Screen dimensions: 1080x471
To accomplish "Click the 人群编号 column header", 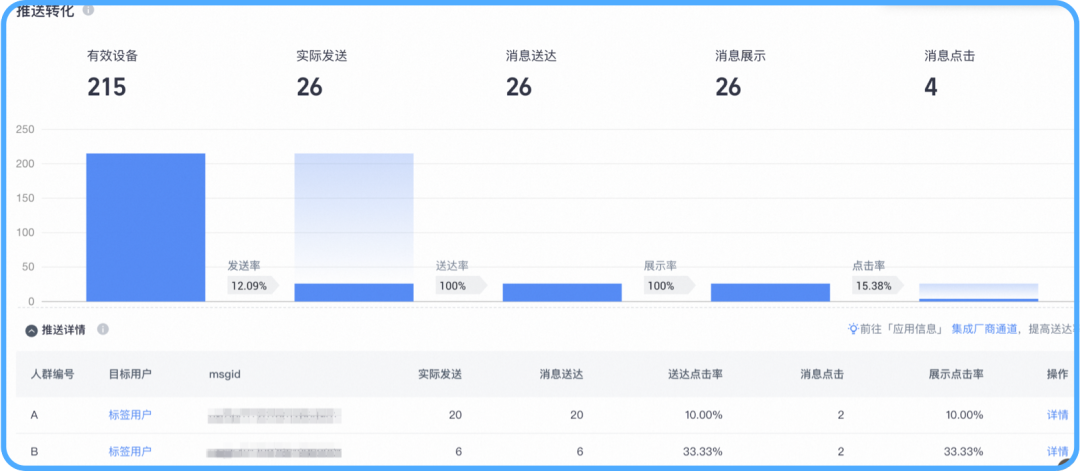I will (x=52, y=374).
